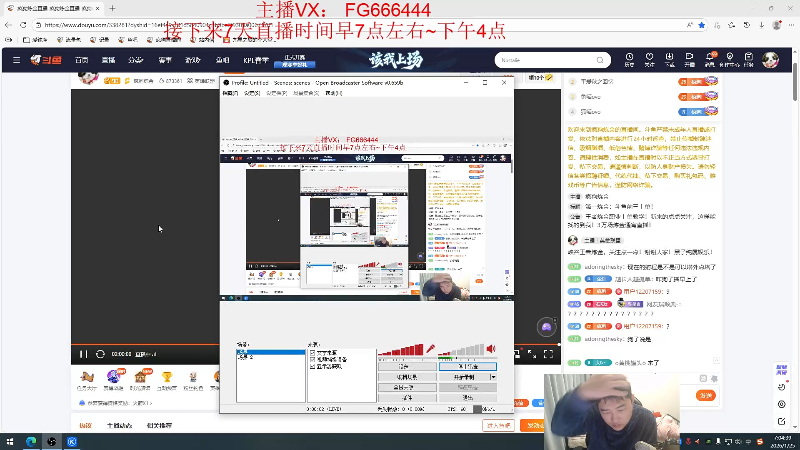
Task: Click the Douyu logo in header
Action: [x=46, y=60]
